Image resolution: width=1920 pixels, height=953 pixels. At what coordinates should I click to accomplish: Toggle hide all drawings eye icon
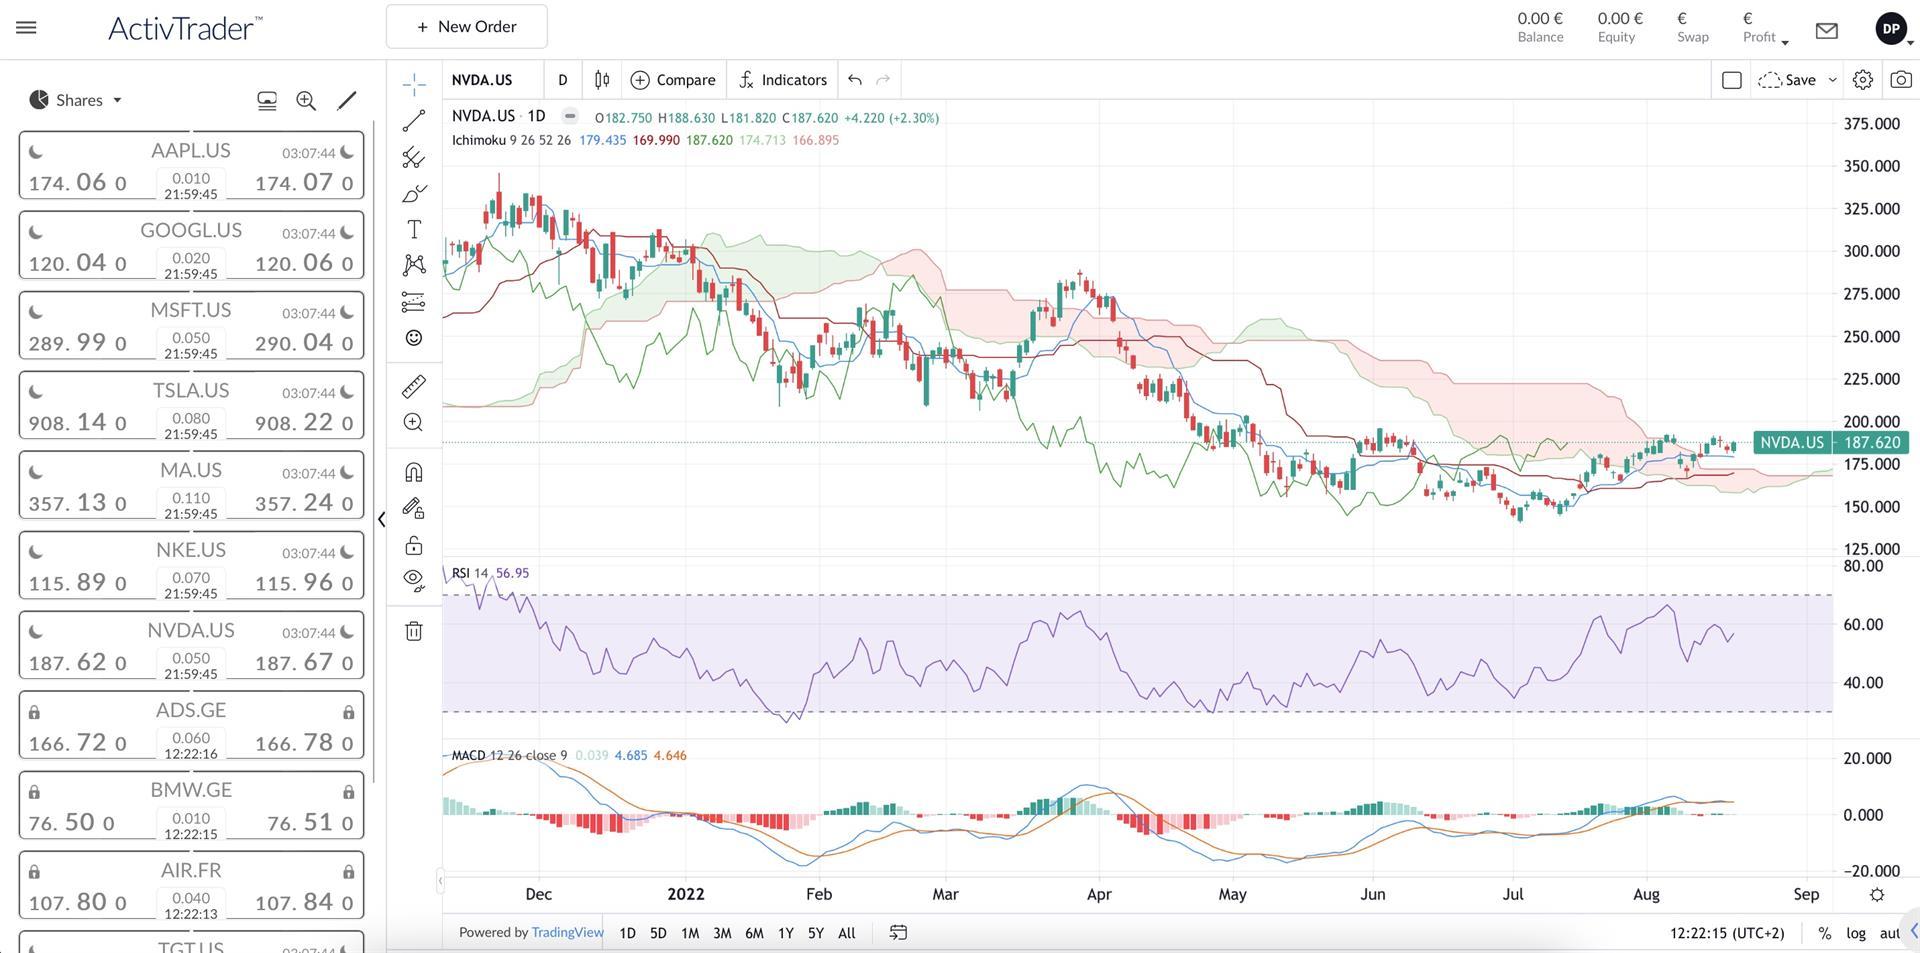[x=414, y=581]
